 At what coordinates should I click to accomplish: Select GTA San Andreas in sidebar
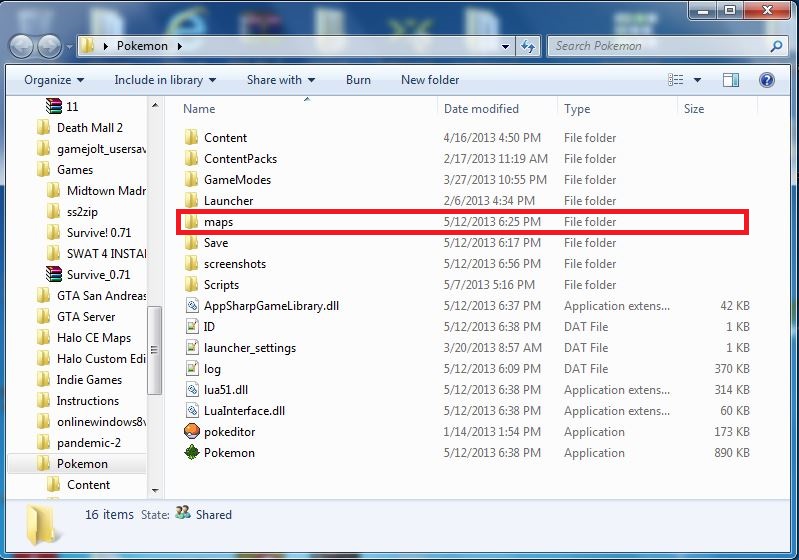tap(101, 296)
